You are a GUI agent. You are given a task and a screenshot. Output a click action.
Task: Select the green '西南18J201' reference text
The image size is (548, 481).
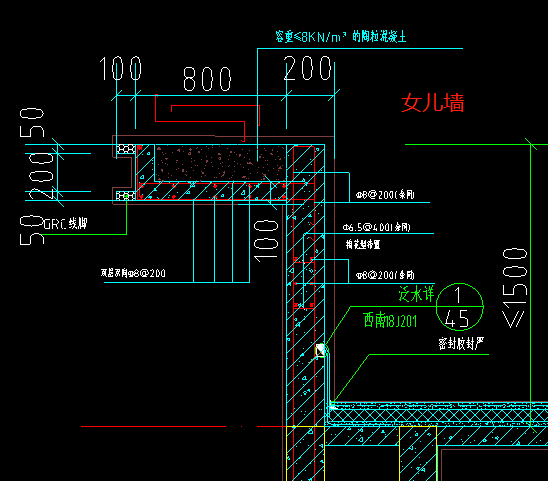tap(390, 321)
